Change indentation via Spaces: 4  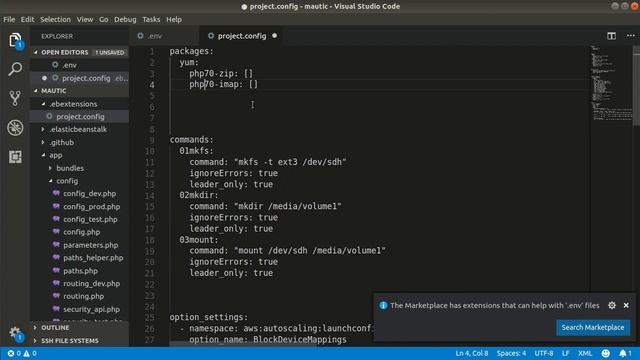[x=511, y=353]
